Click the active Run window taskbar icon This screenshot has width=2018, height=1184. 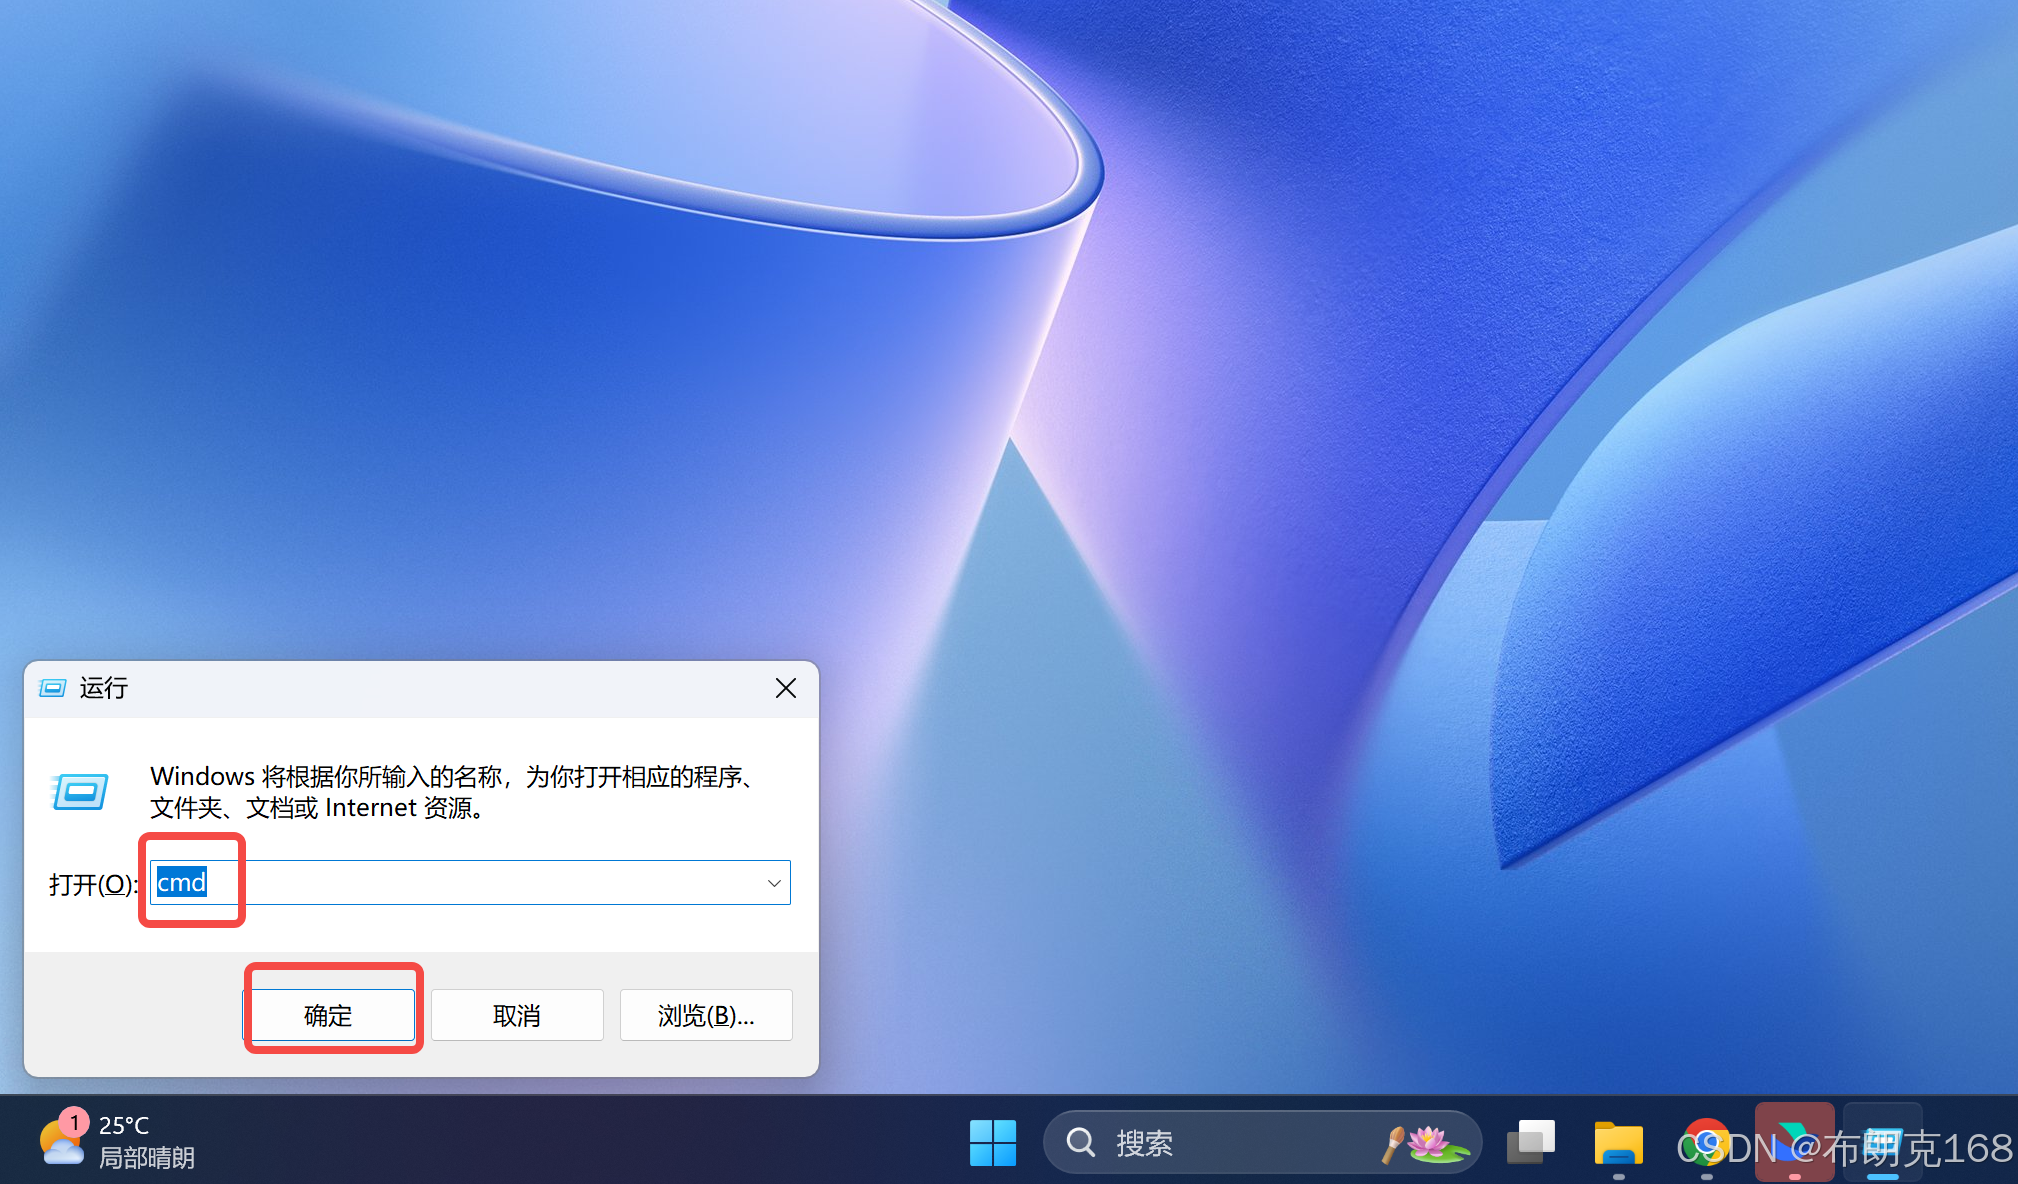1882,1140
